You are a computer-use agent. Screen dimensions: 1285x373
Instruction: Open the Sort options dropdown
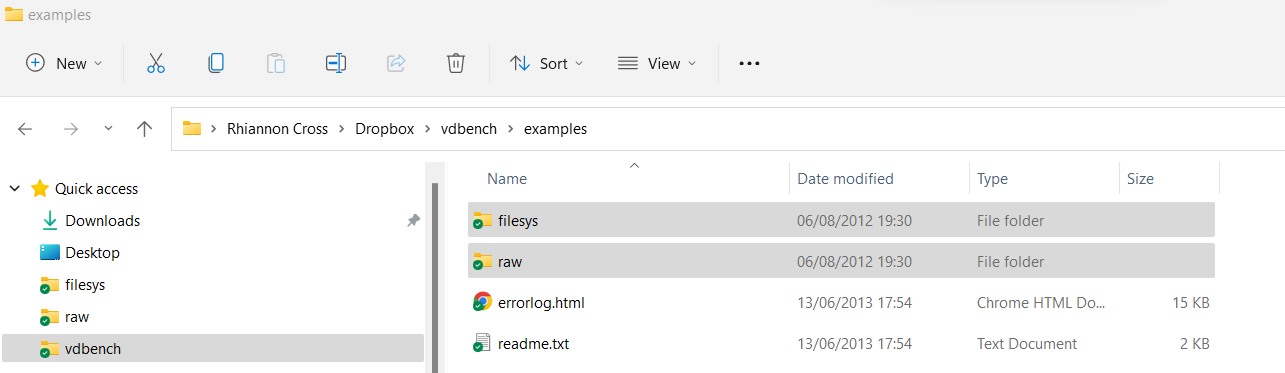[x=546, y=63]
